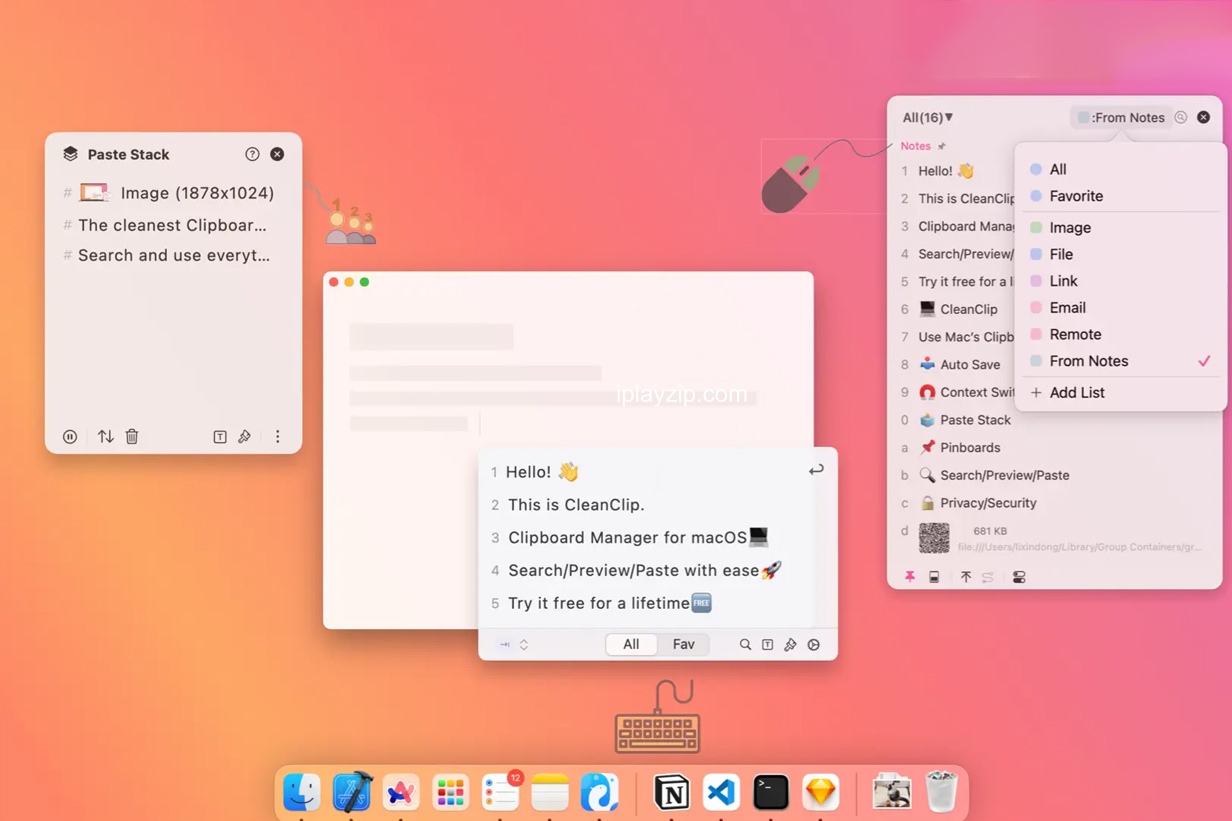The width and height of the screenshot is (1232, 821).
Task: Click the circular arrow icon in popup toolbar
Action: pyautogui.click(x=814, y=645)
